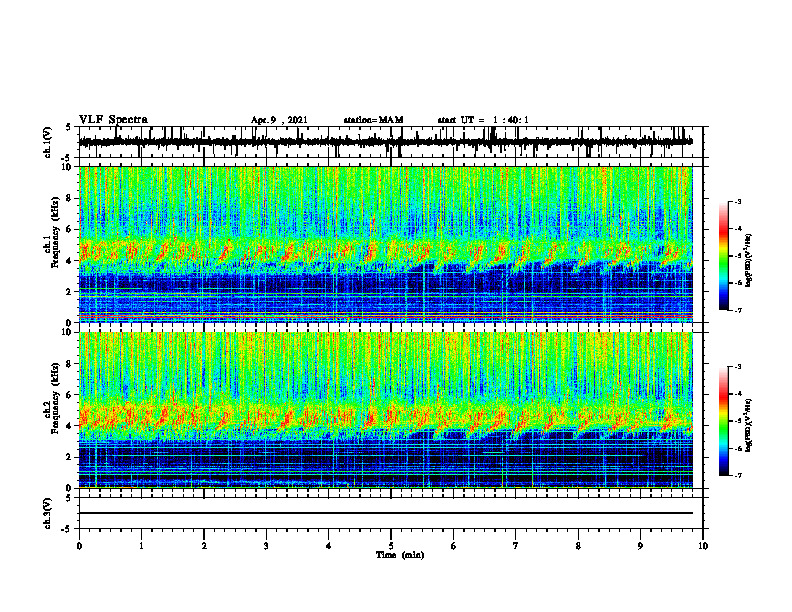Select the "start UT = 1:40:1" header
792x612 pixels.
(483, 120)
